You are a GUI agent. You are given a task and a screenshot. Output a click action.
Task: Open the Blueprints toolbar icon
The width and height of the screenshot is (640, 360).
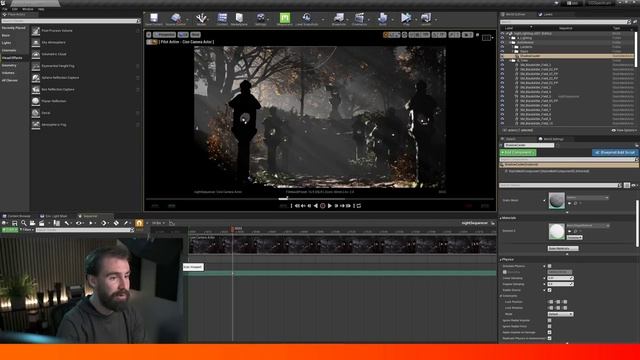(x=339, y=18)
